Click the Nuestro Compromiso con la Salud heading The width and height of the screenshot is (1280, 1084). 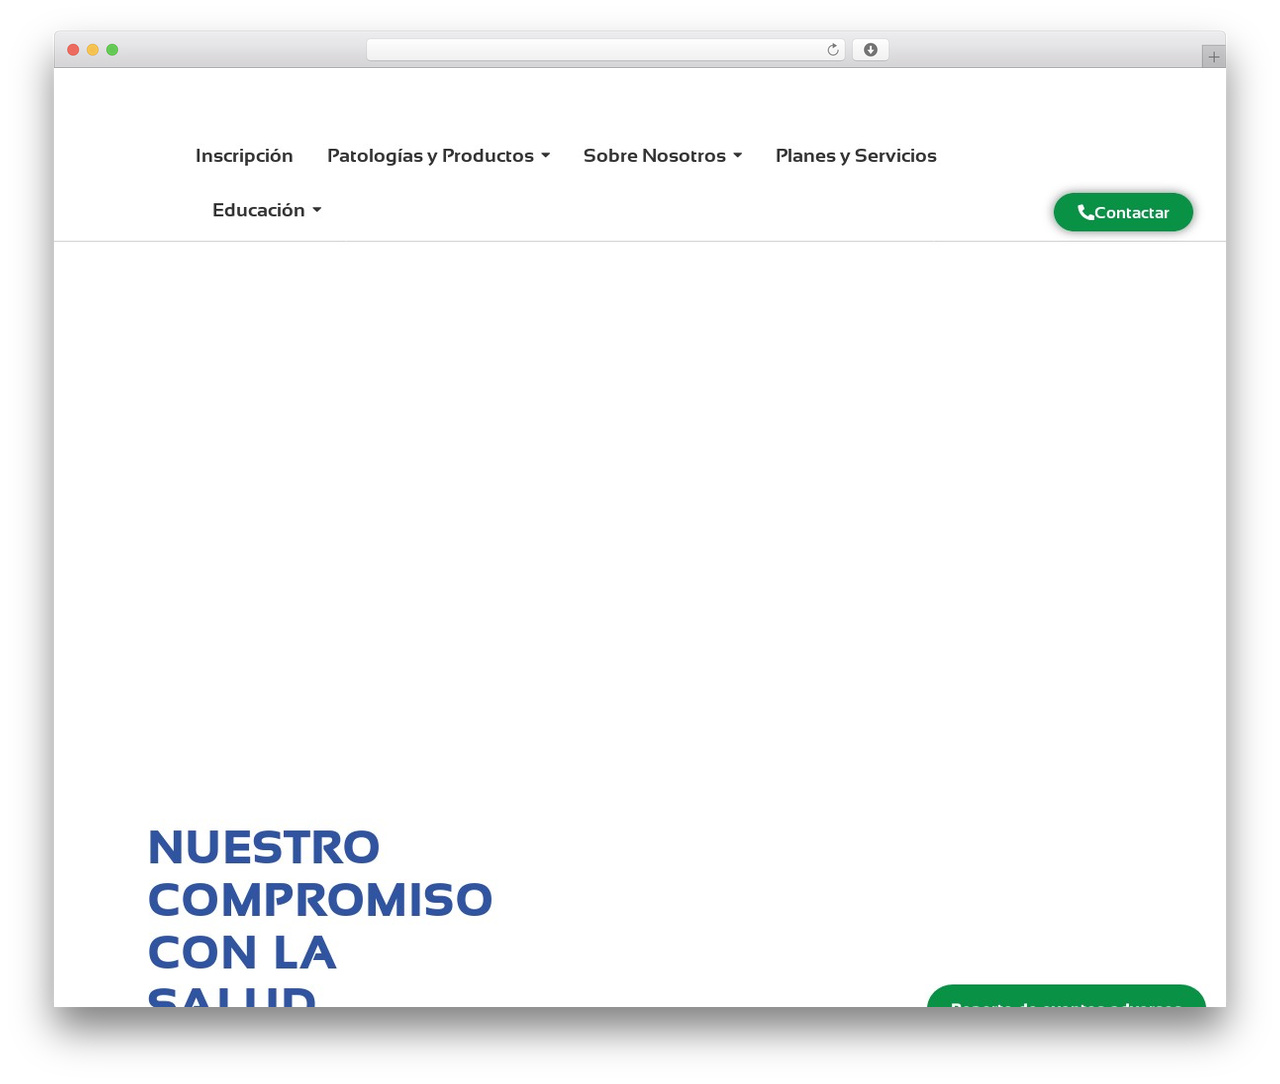[320, 914]
